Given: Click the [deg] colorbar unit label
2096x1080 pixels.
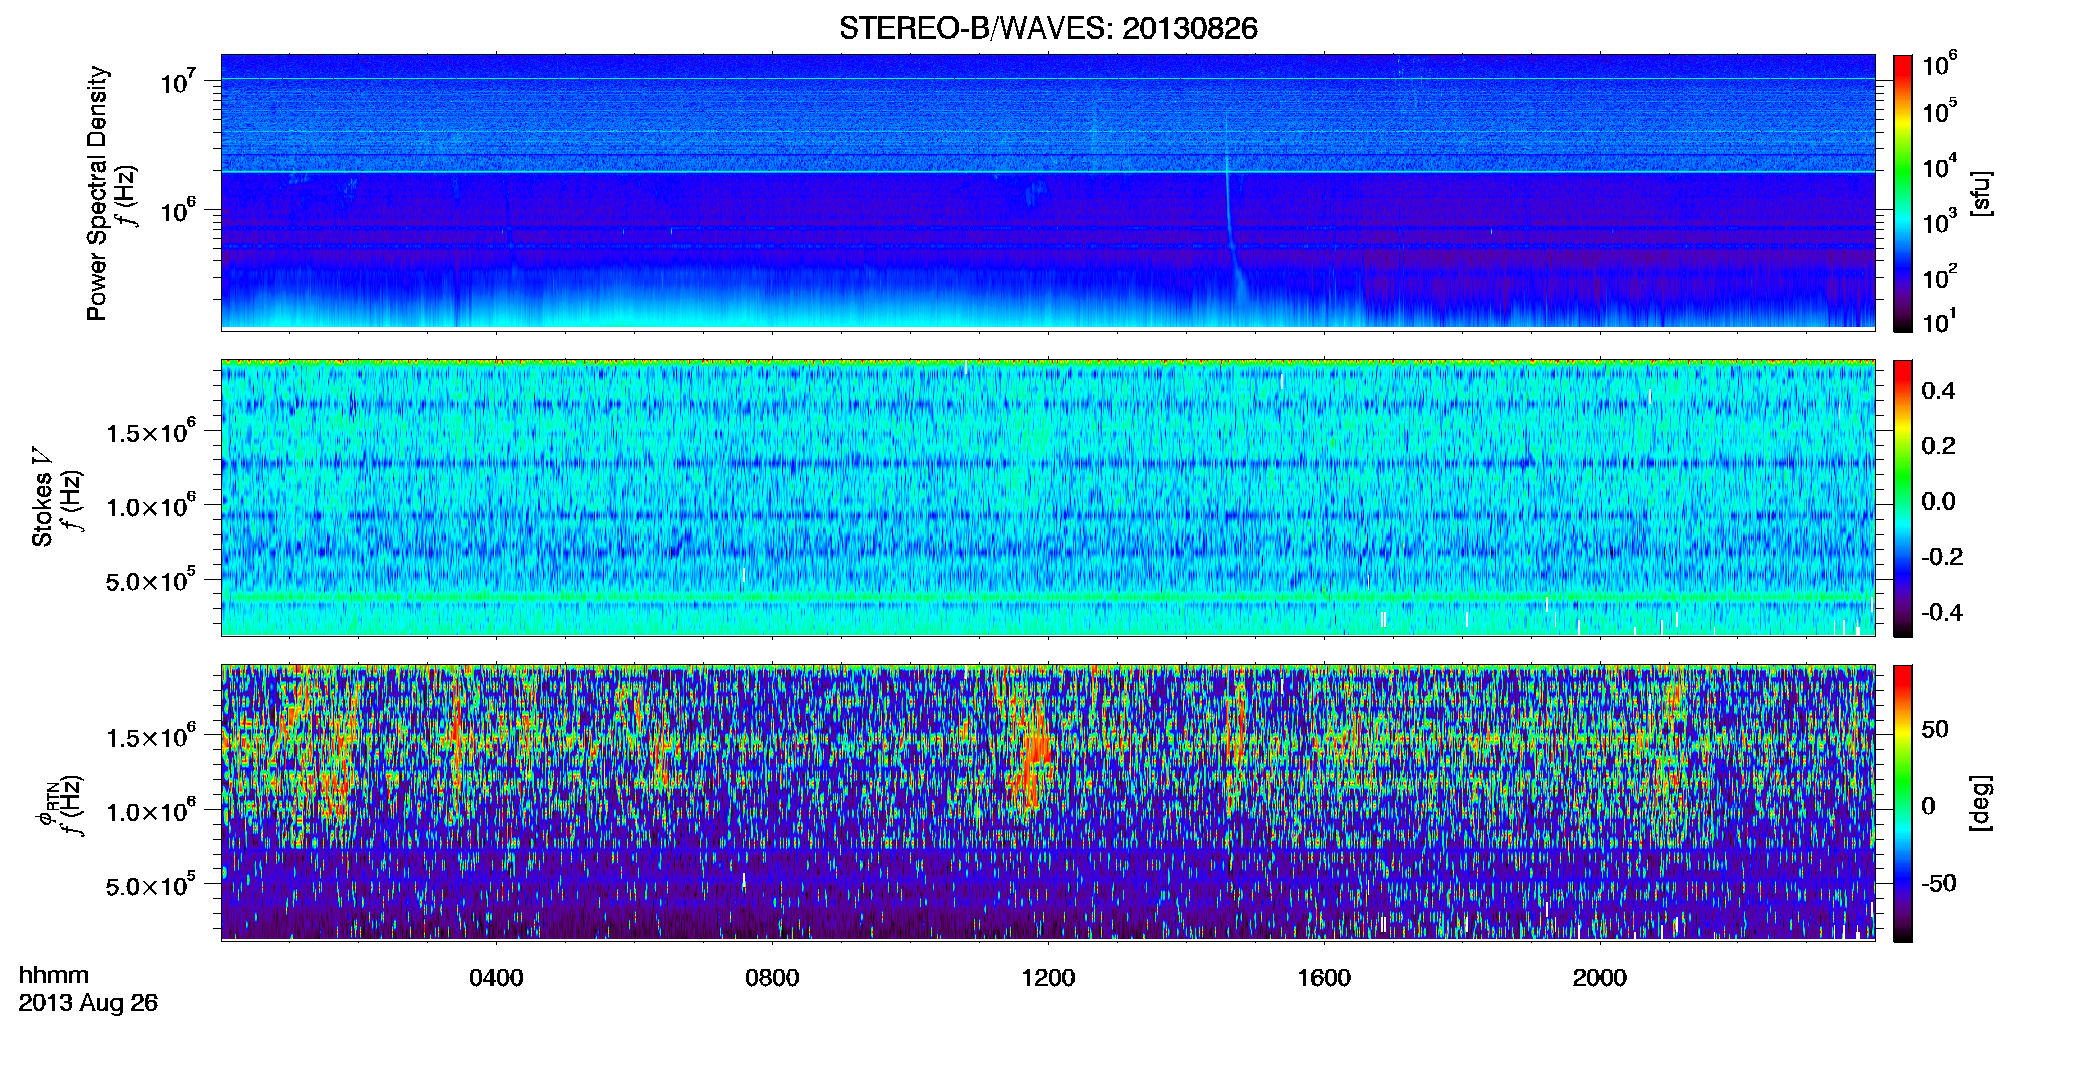Looking at the screenshot, I should (x=1981, y=803).
